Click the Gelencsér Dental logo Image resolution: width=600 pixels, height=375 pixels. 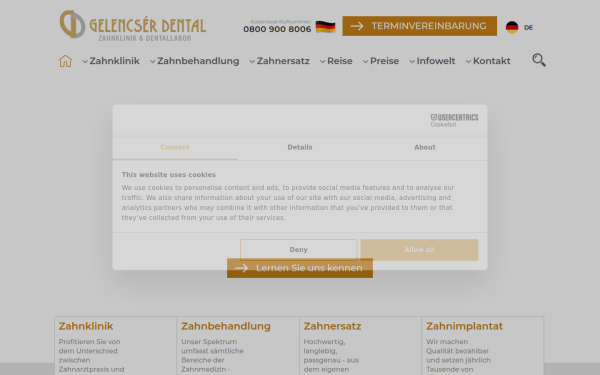tap(133, 25)
